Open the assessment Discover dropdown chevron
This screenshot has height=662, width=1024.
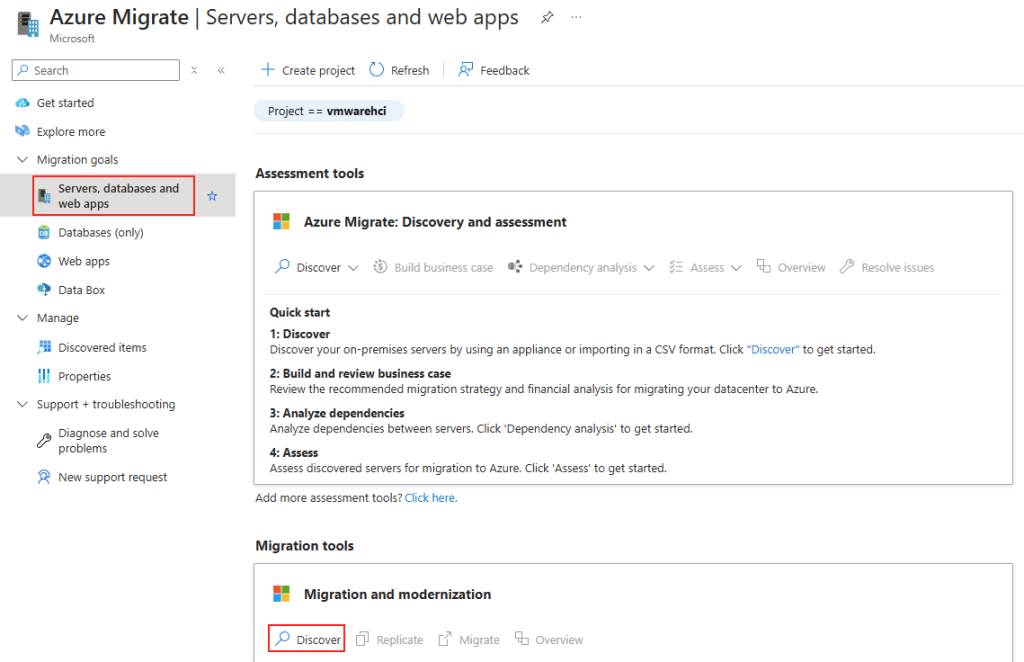tap(353, 268)
